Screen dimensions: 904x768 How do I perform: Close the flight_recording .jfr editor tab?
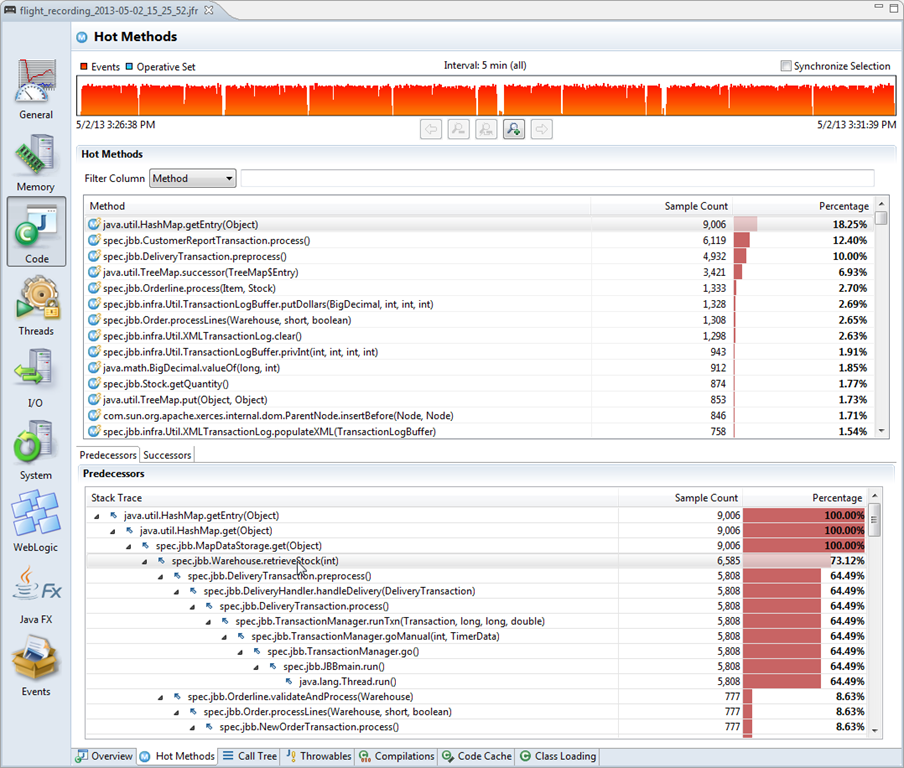209,10
